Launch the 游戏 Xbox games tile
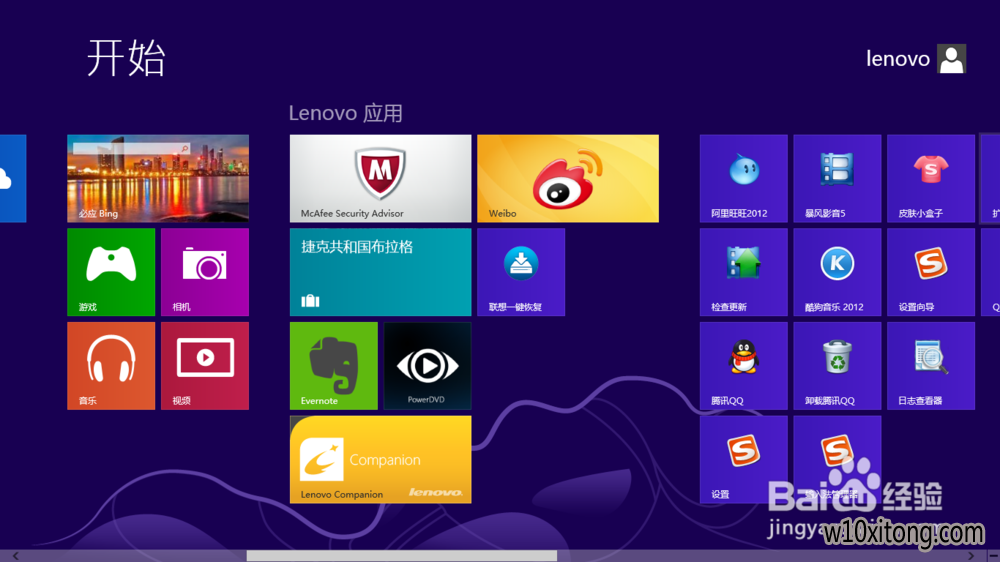 (x=111, y=272)
